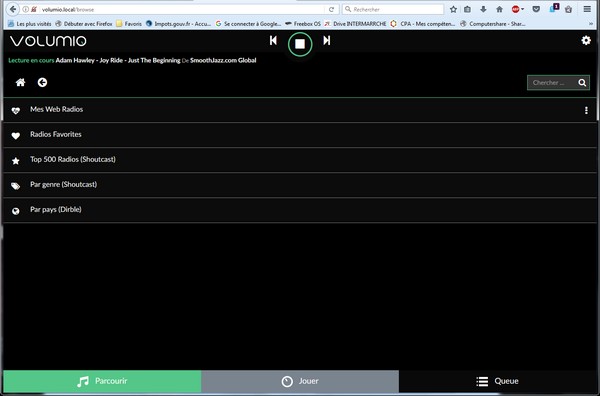
Task: Click the star icon beside Top 500 Radios
Action: tap(16, 161)
